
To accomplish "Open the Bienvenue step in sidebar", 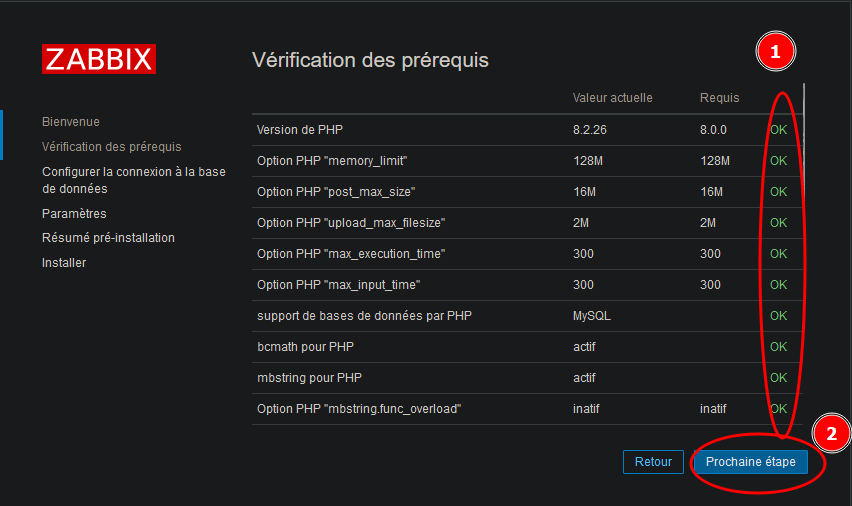I will tap(71, 122).
